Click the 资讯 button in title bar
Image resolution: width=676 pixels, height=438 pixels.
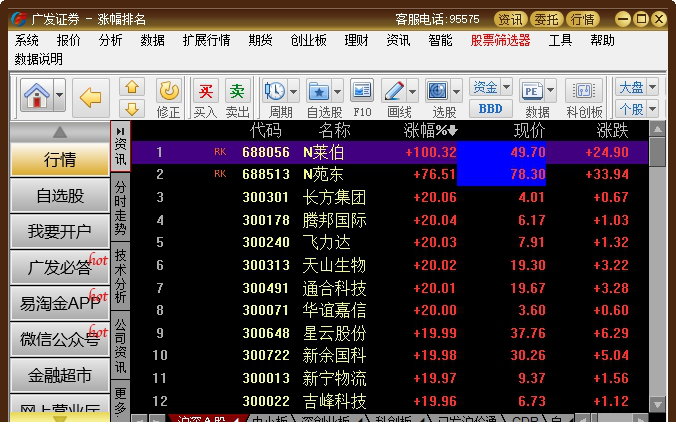pyautogui.click(x=510, y=19)
